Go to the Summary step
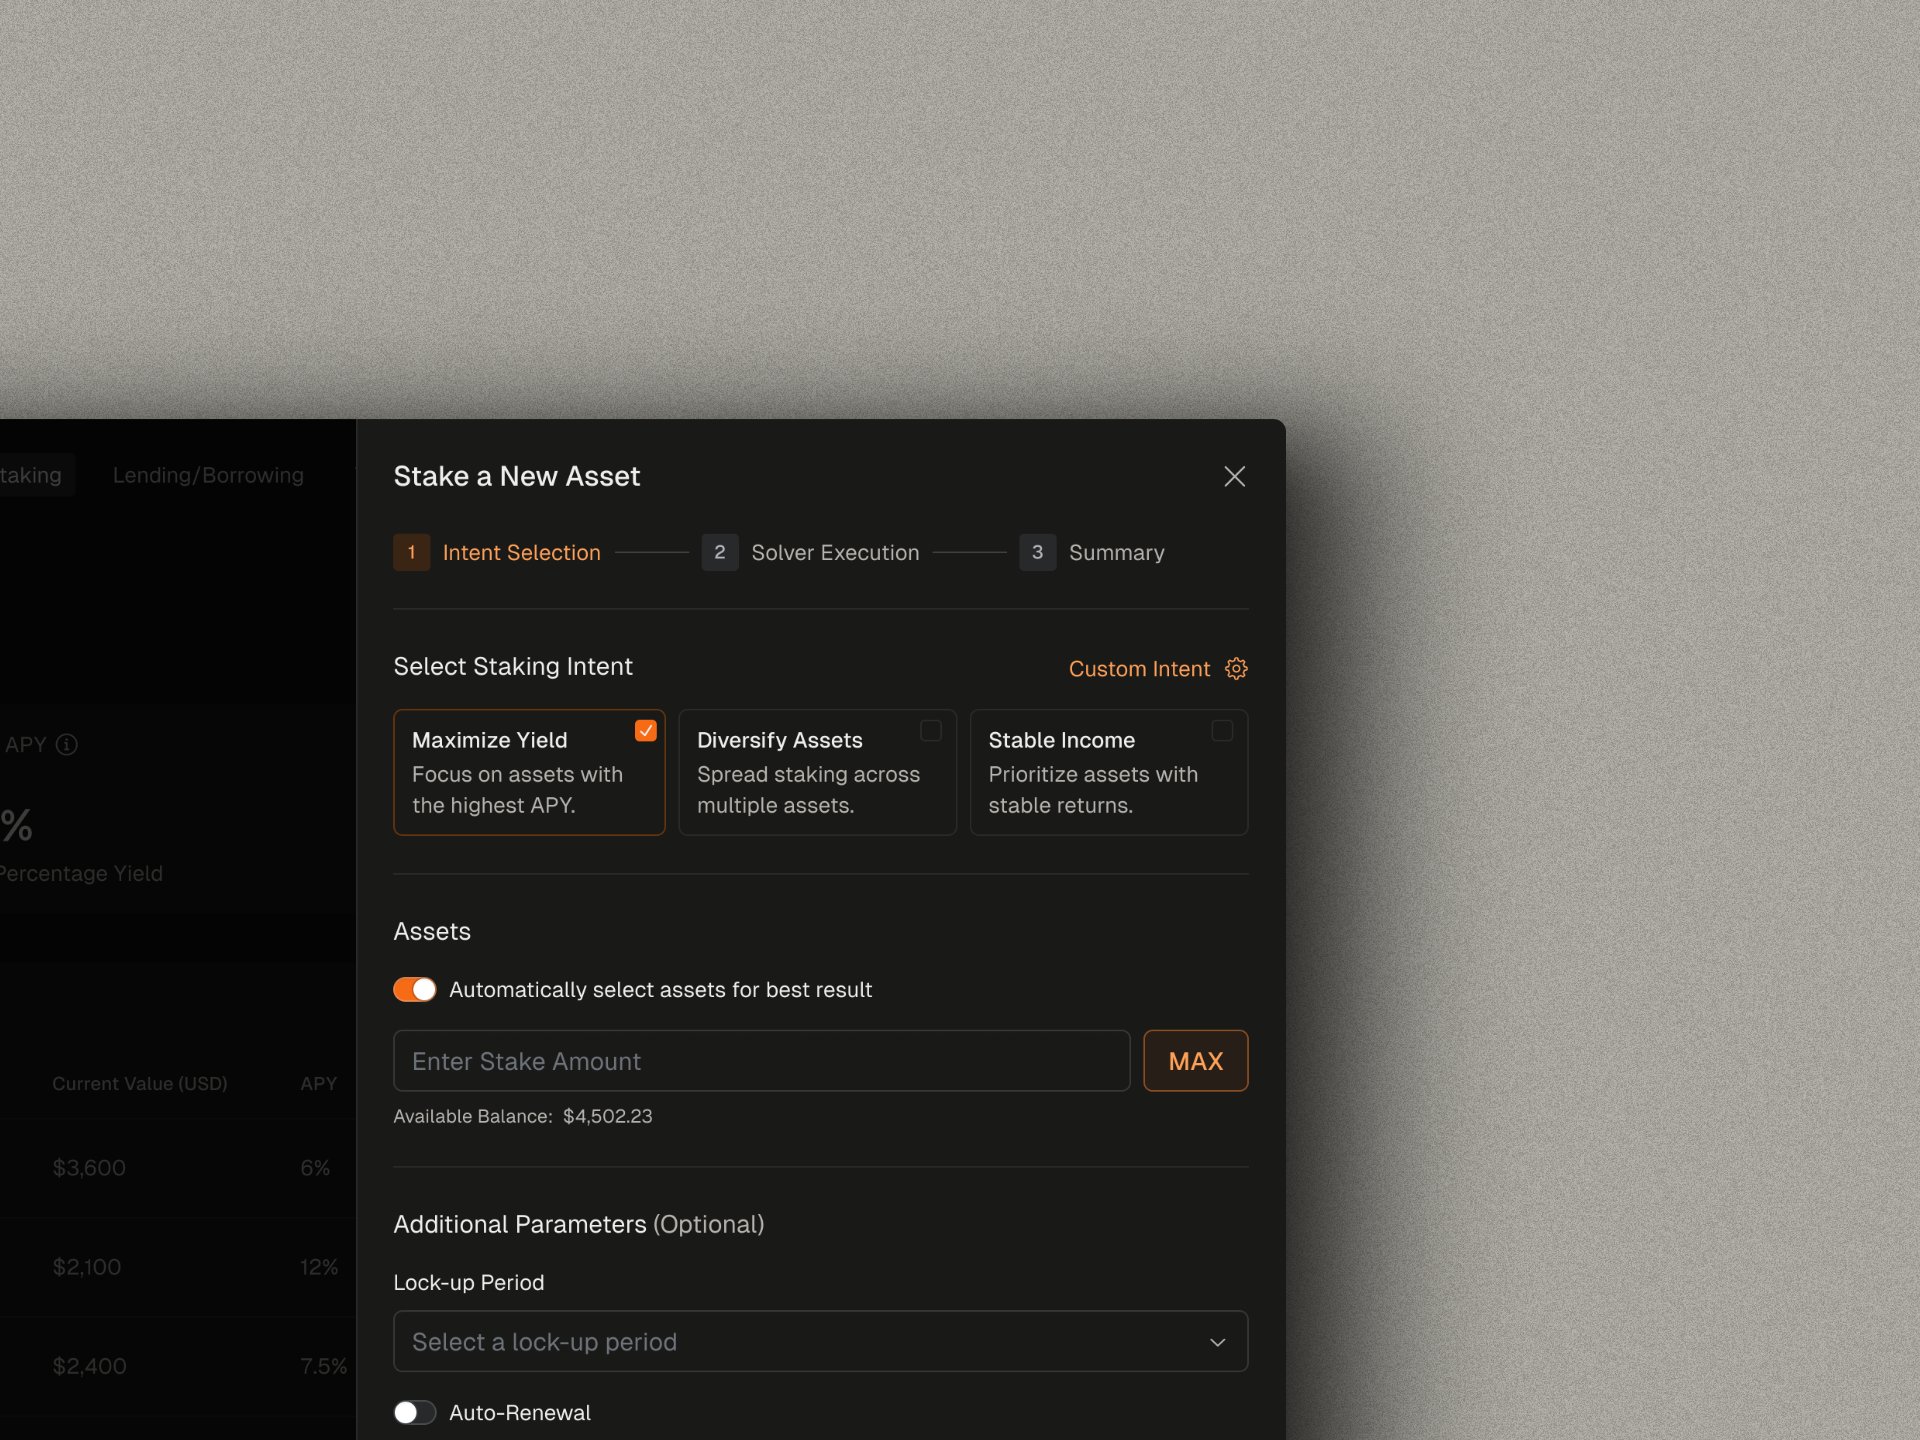The height and width of the screenshot is (1440, 1920). click(1116, 552)
